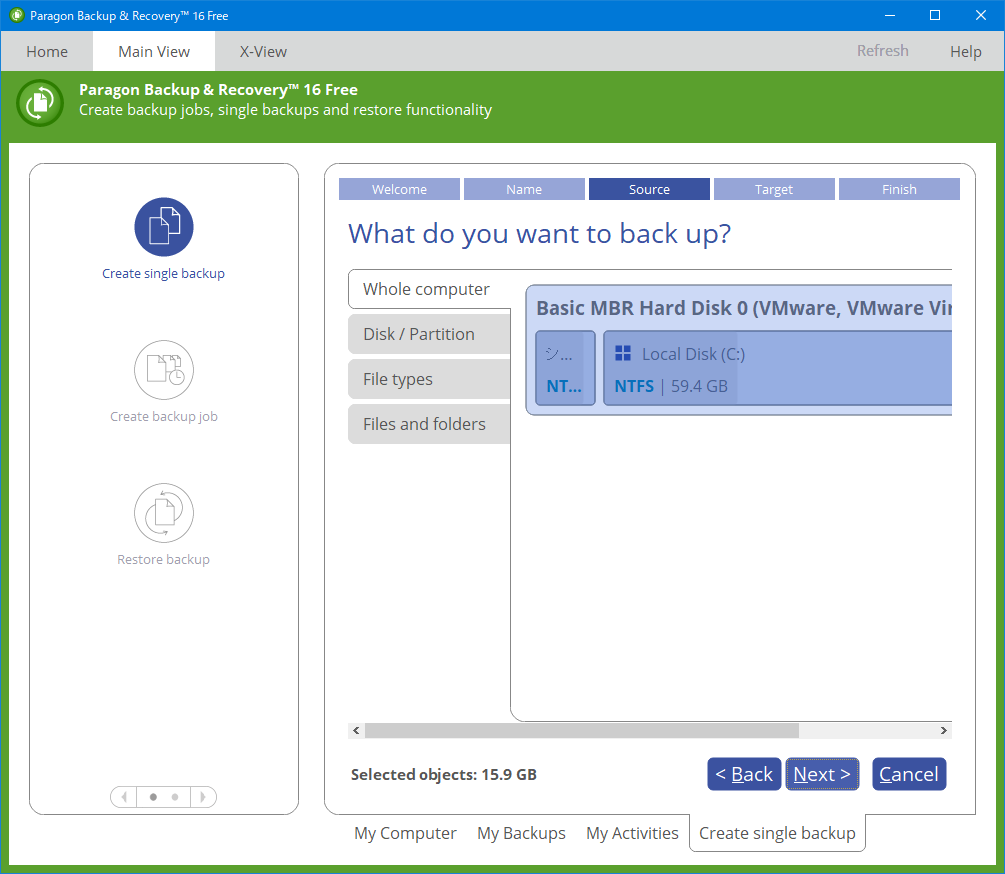Close the Paragon window
The height and width of the screenshot is (874, 1005).
pos(981,15)
